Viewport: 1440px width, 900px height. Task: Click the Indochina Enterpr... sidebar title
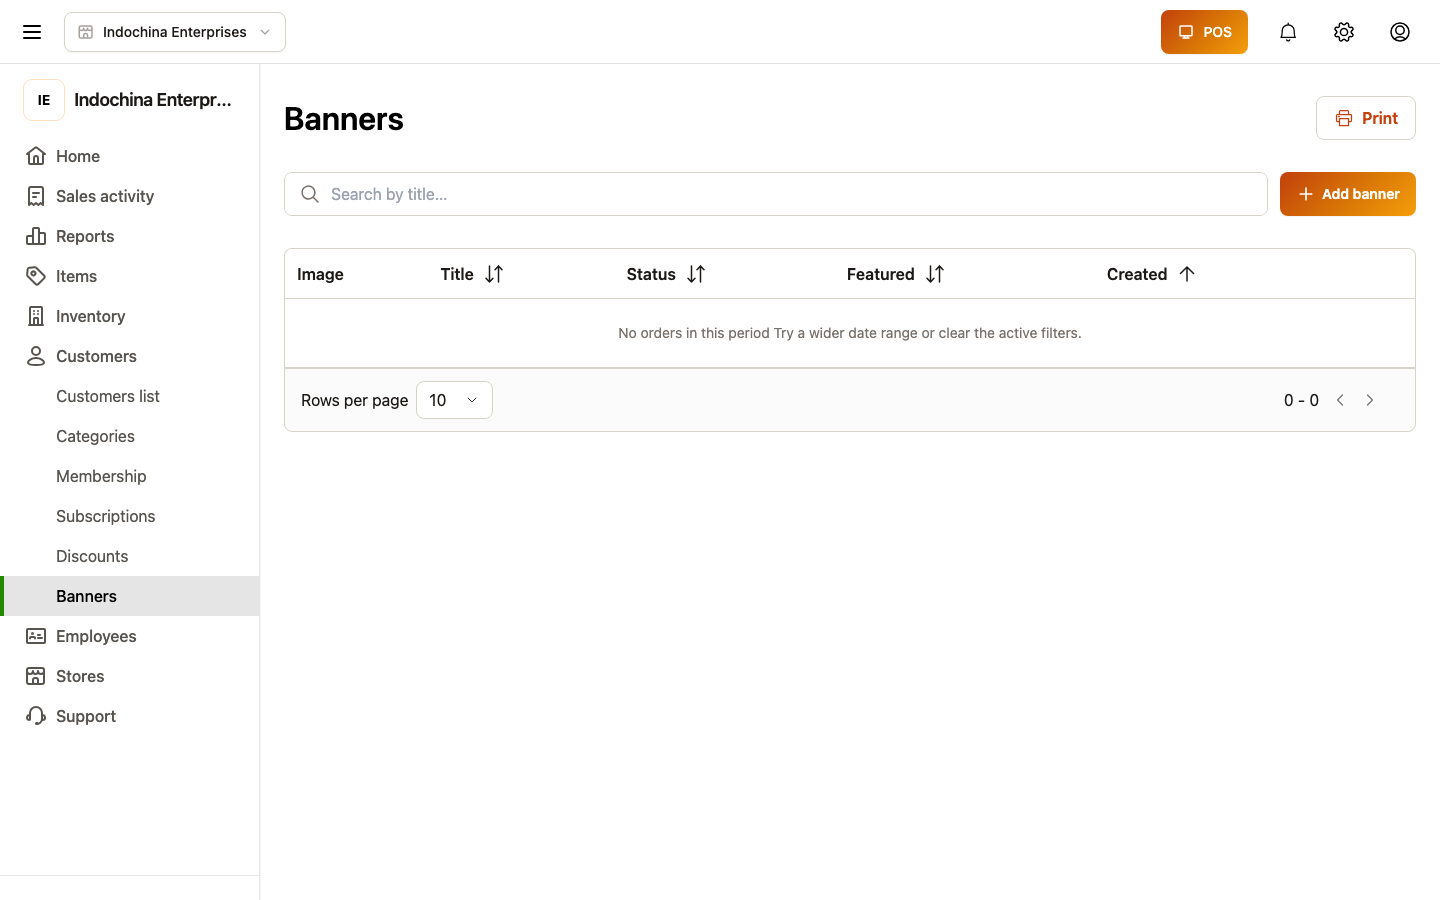point(153,100)
